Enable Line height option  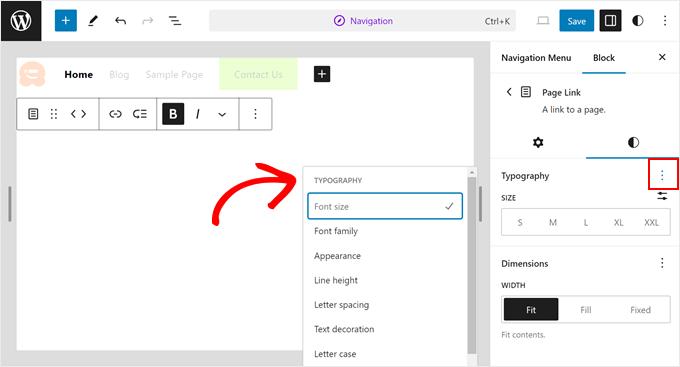[385, 280]
